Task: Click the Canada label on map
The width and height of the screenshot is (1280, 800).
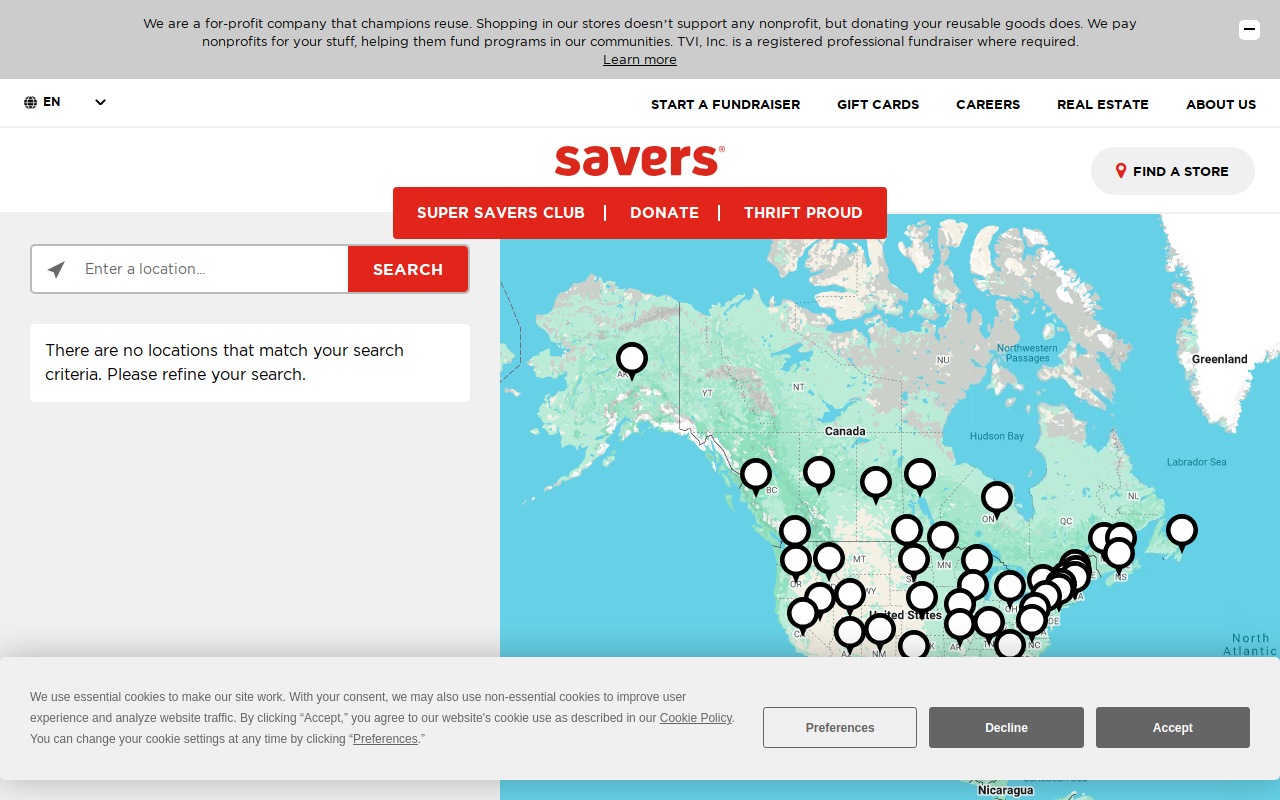Action: click(x=845, y=431)
